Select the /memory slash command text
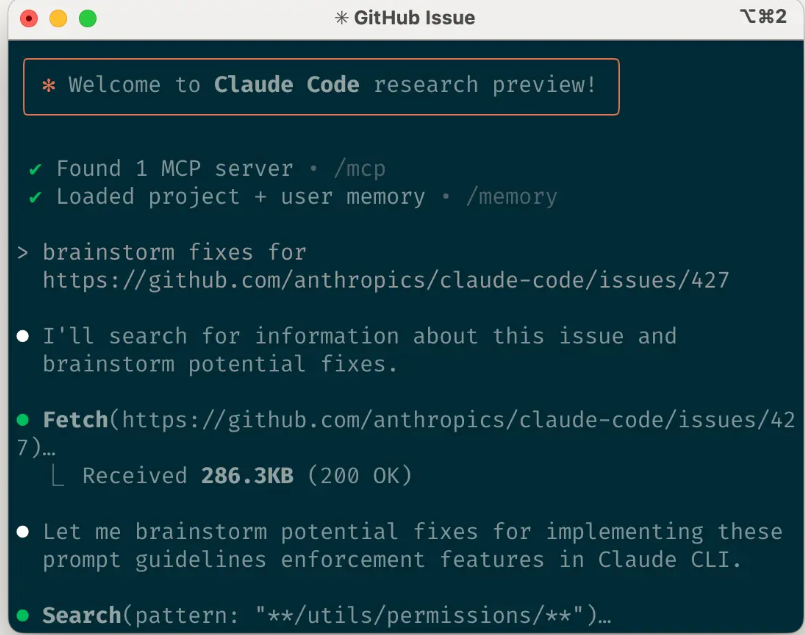805x635 pixels. 511,198
